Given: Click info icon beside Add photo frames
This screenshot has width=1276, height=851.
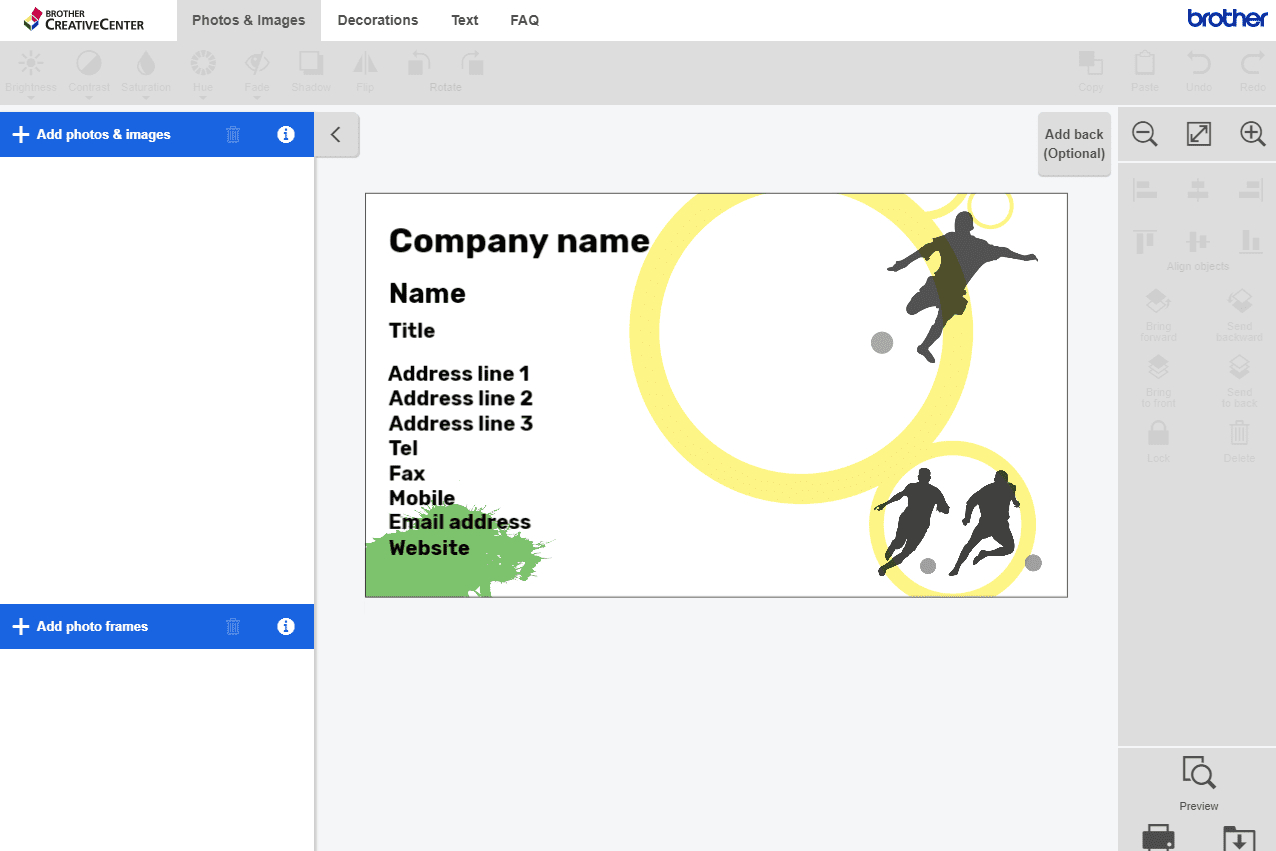Looking at the screenshot, I should (286, 626).
